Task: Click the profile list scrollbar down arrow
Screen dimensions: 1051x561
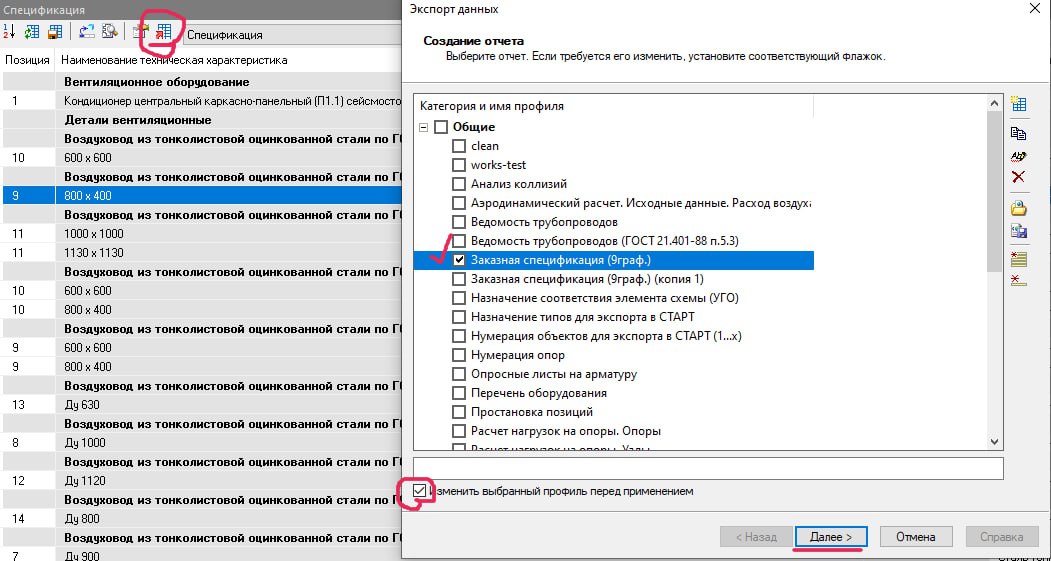Action: (x=994, y=441)
